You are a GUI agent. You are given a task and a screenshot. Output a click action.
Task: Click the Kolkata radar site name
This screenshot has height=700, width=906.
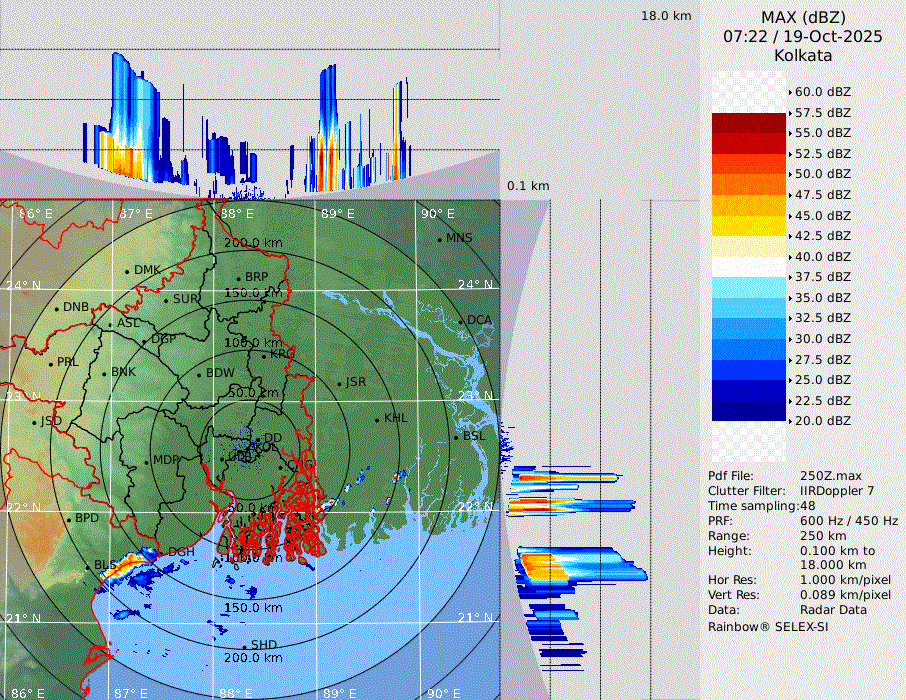pyautogui.click(x=802, y=55)
